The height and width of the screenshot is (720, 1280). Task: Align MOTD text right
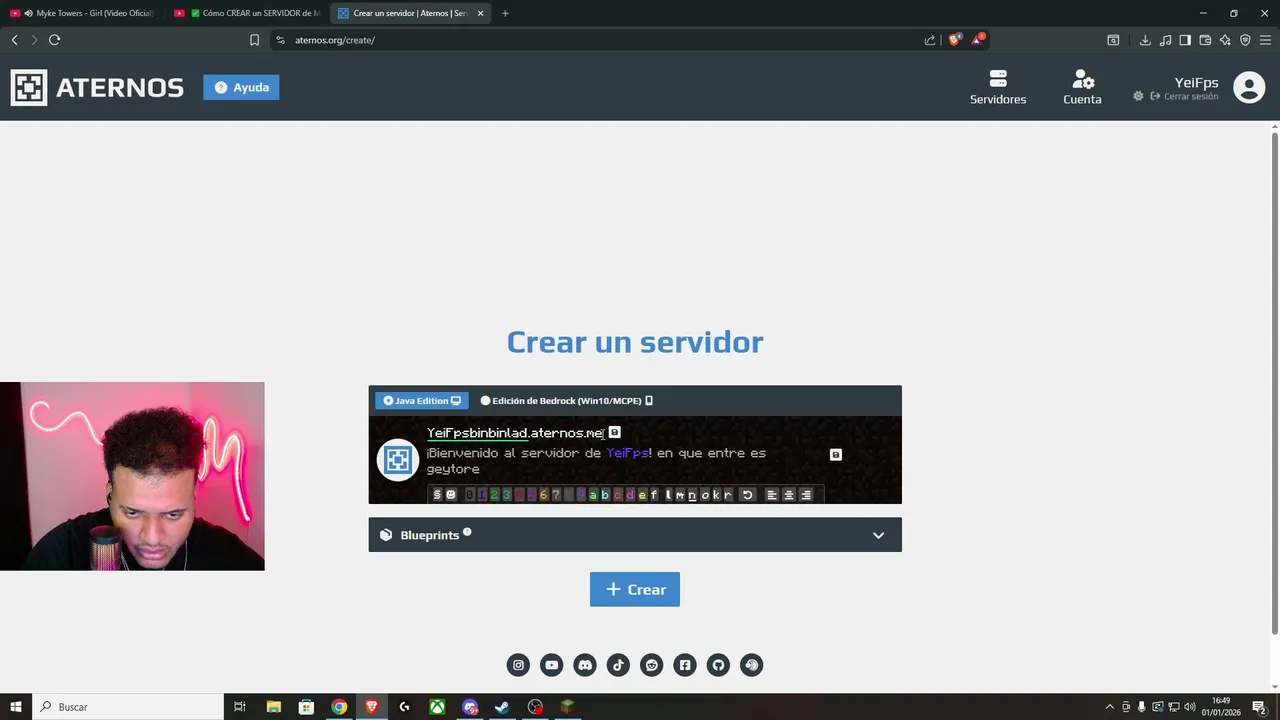[x=806, y=494]
